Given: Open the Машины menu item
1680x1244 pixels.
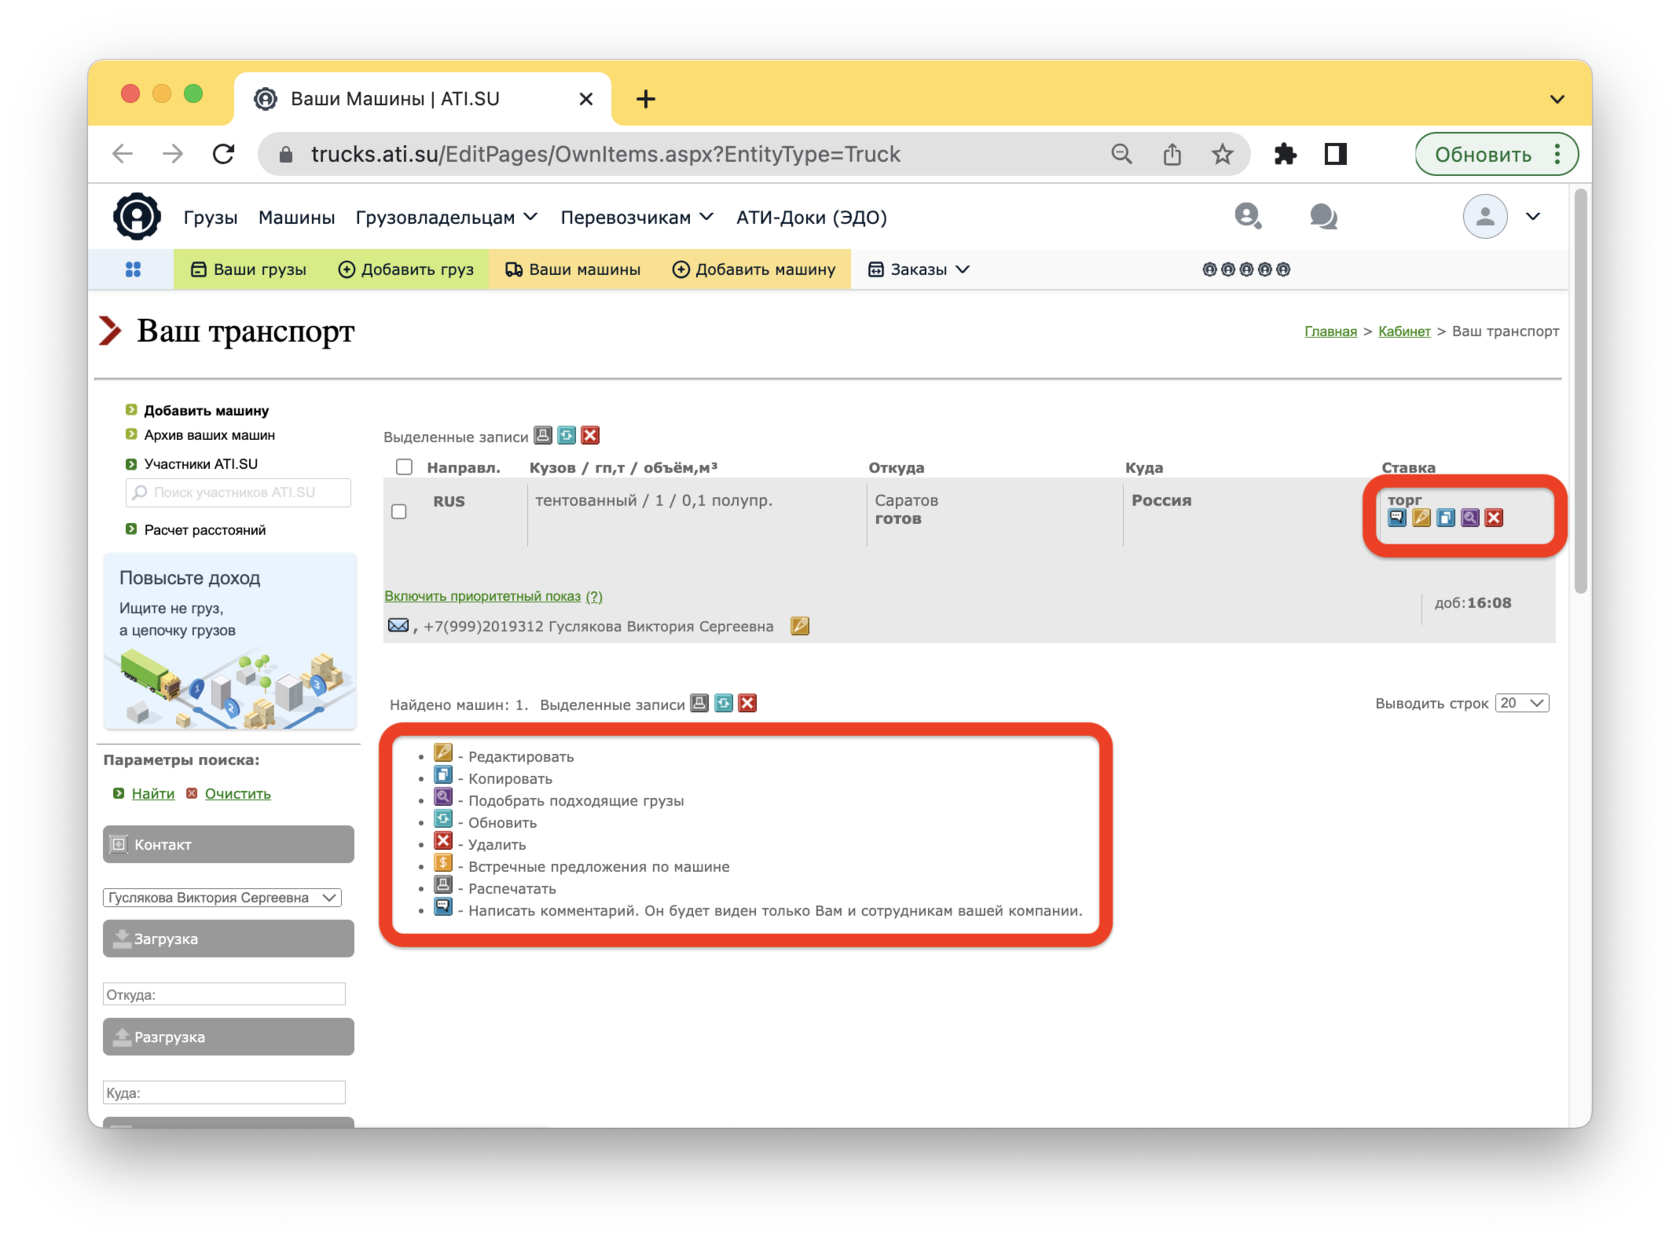Looking at the screenshot, I should pos(296,217).
